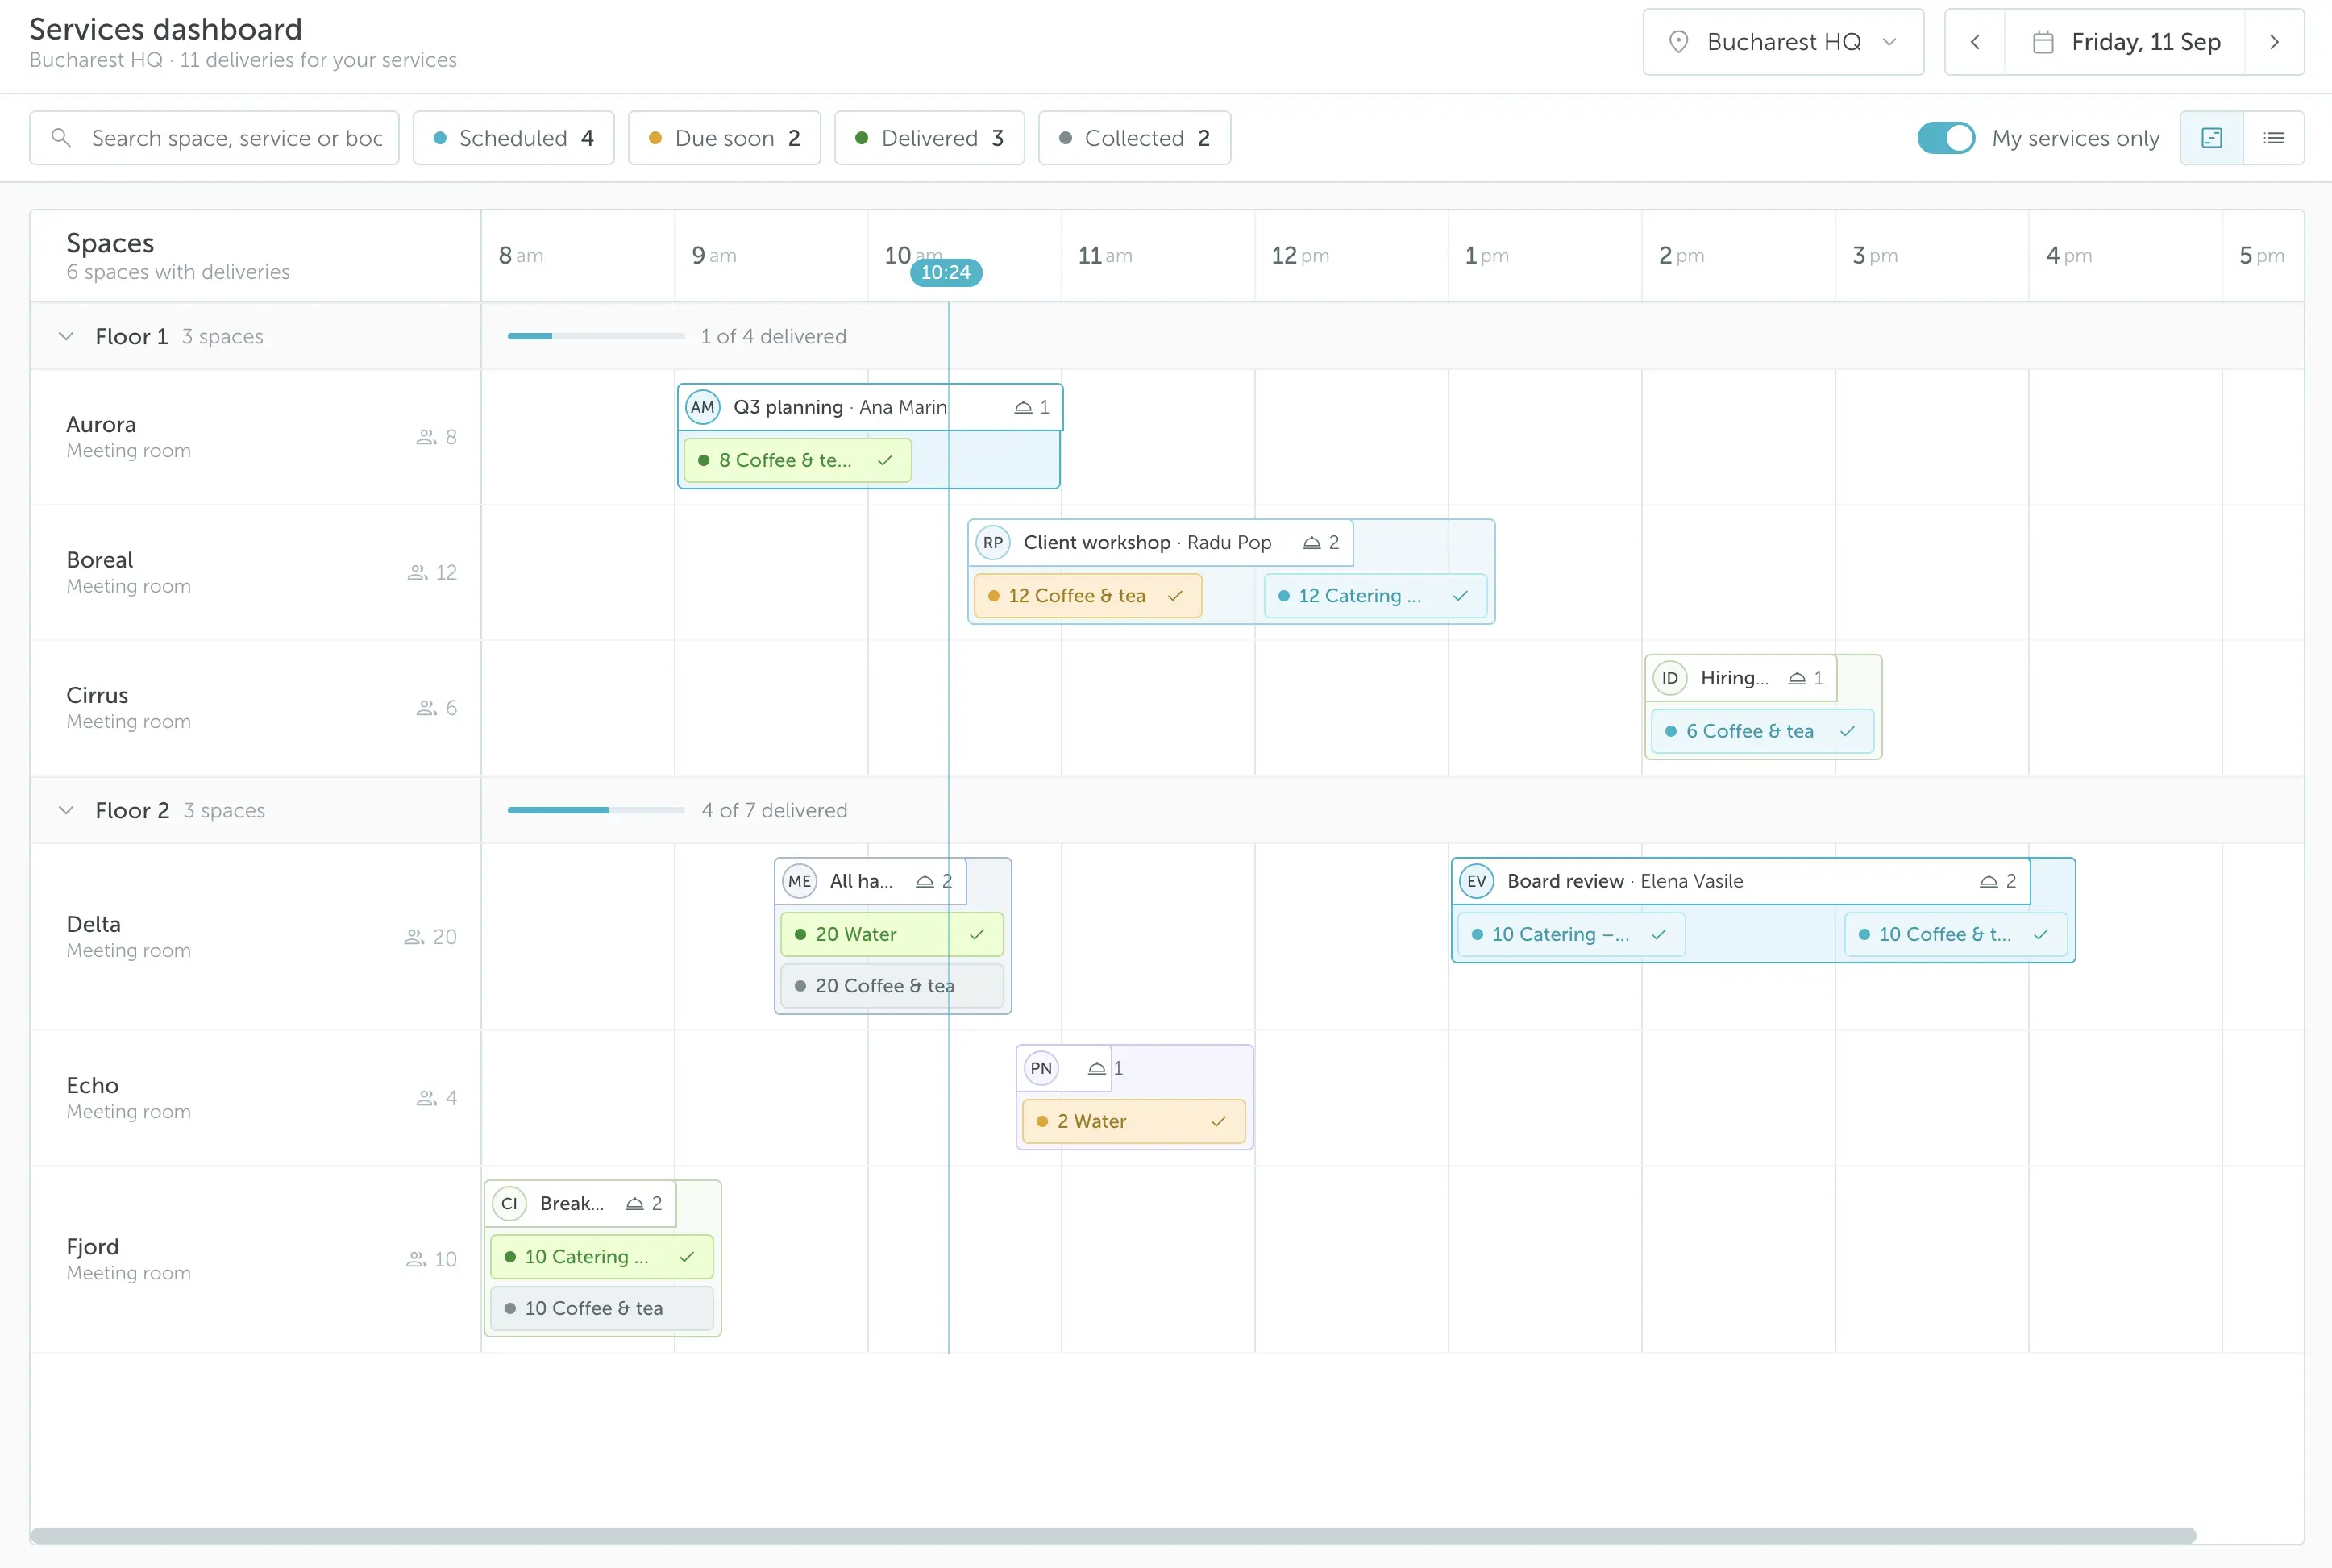Click the CI avatar on Breakfast booking
2332x1568 pixels.
[x=509, y=1204]
